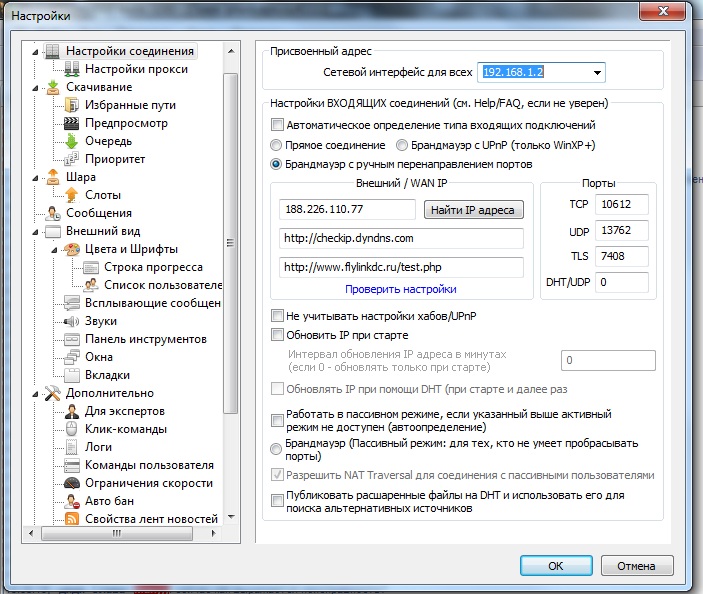
Task: Click the Шара upload icon
Action: (53, 177)
